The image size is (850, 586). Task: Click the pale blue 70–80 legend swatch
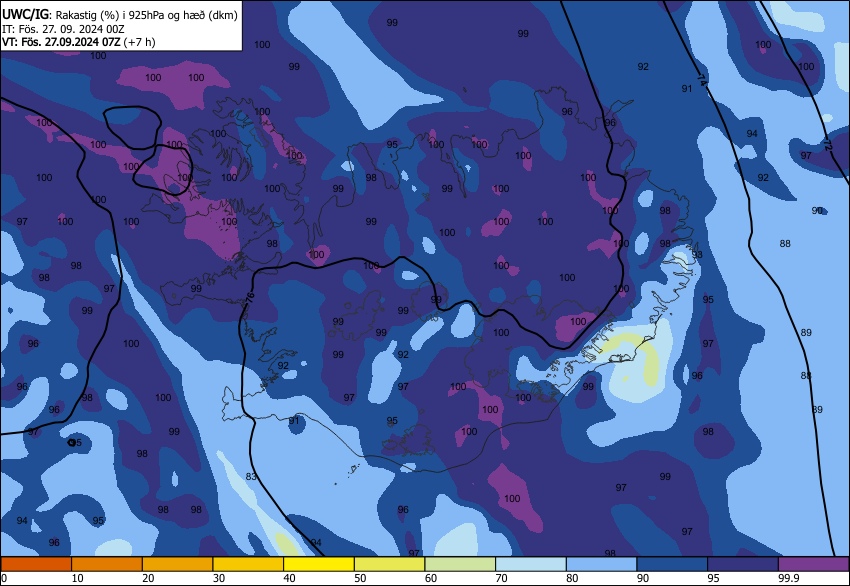click(531, 564)
